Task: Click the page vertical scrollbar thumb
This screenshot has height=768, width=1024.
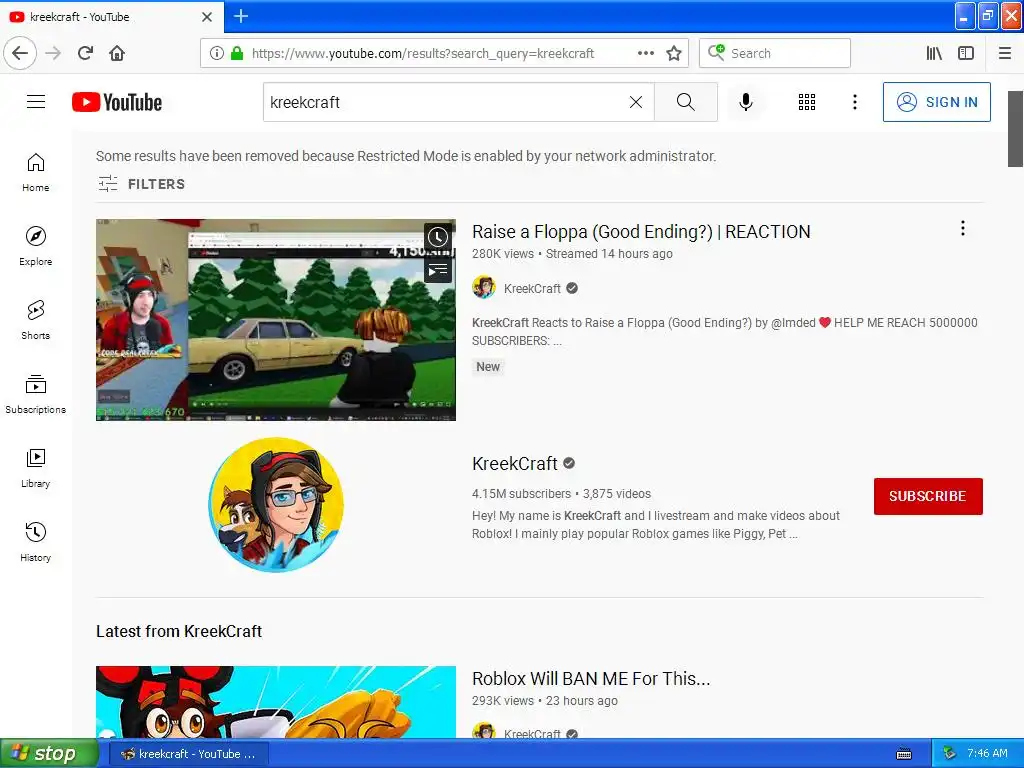Action: [1015, 129]
